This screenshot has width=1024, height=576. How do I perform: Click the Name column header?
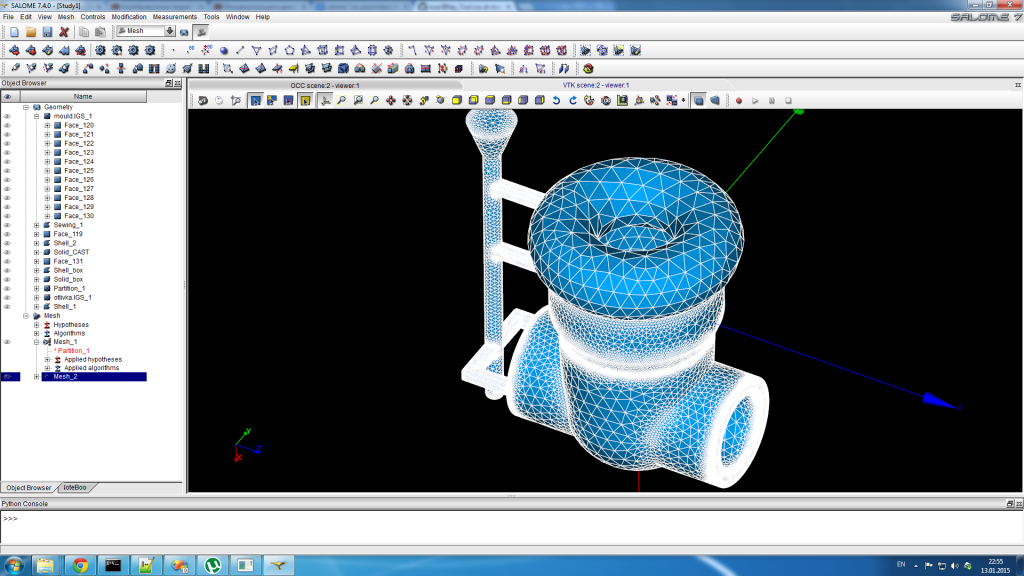coord(83,96)
